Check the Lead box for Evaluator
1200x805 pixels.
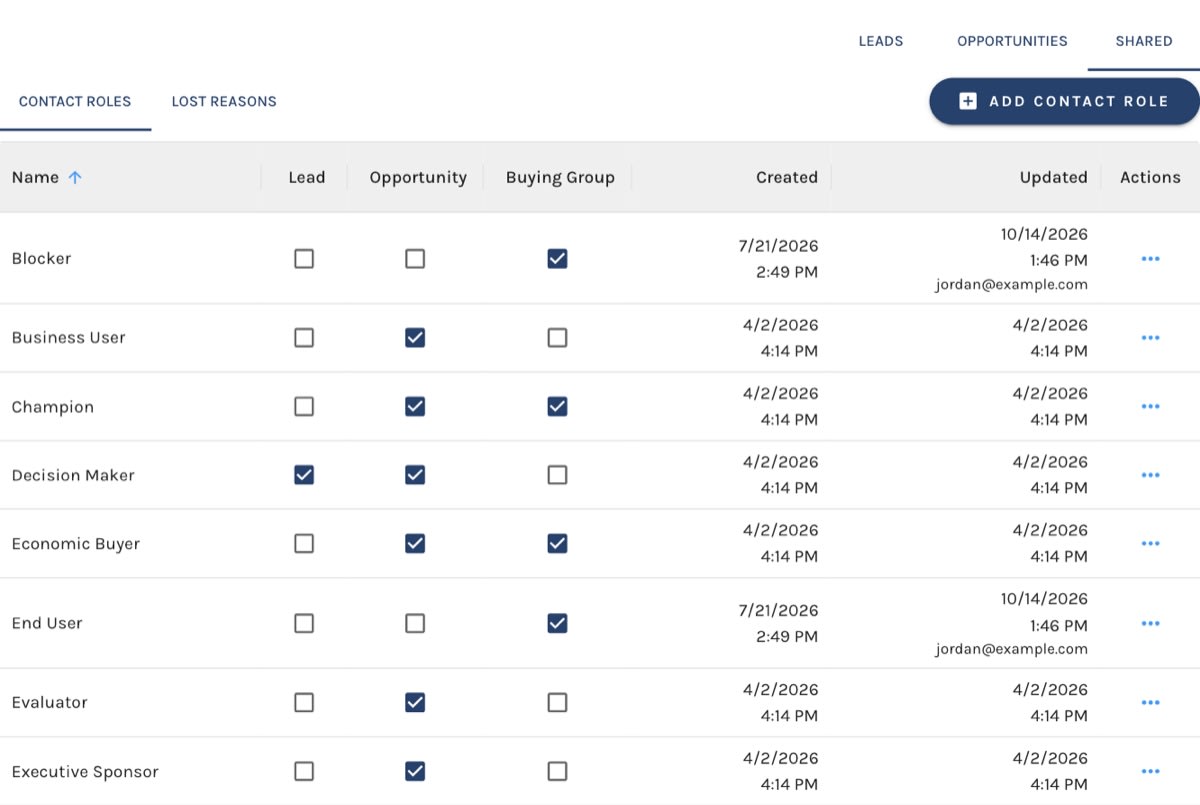pyautogui.click(x=304, y=703)
